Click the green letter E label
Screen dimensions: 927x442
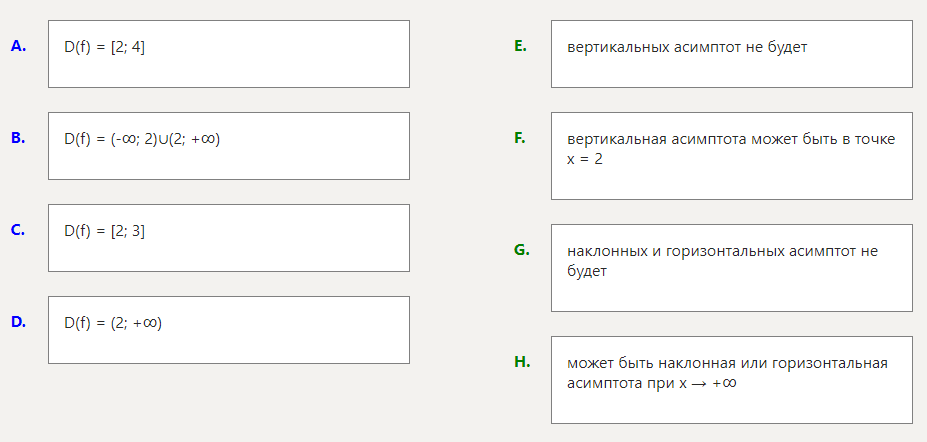[x=520, y=46]
